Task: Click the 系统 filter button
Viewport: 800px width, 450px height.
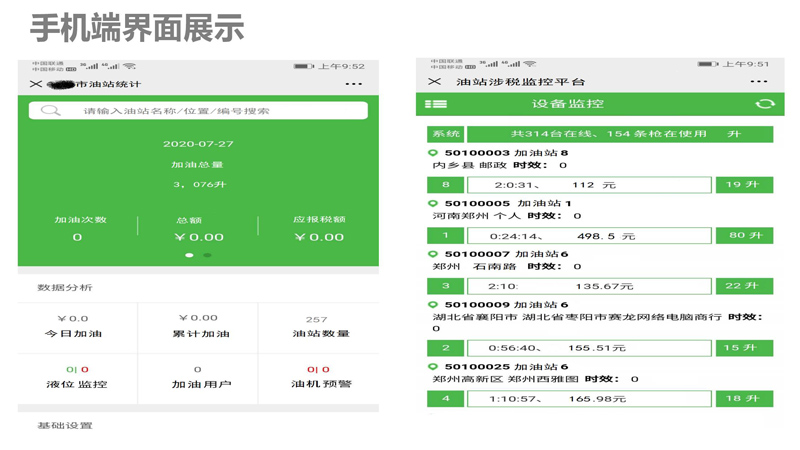Action: click(445, 134)
